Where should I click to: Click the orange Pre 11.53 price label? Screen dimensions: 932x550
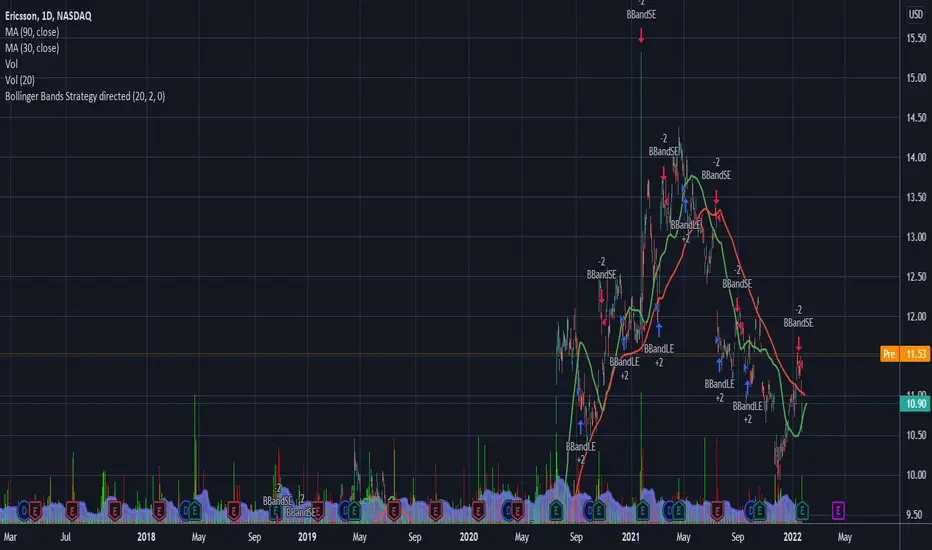click(904, 354)
